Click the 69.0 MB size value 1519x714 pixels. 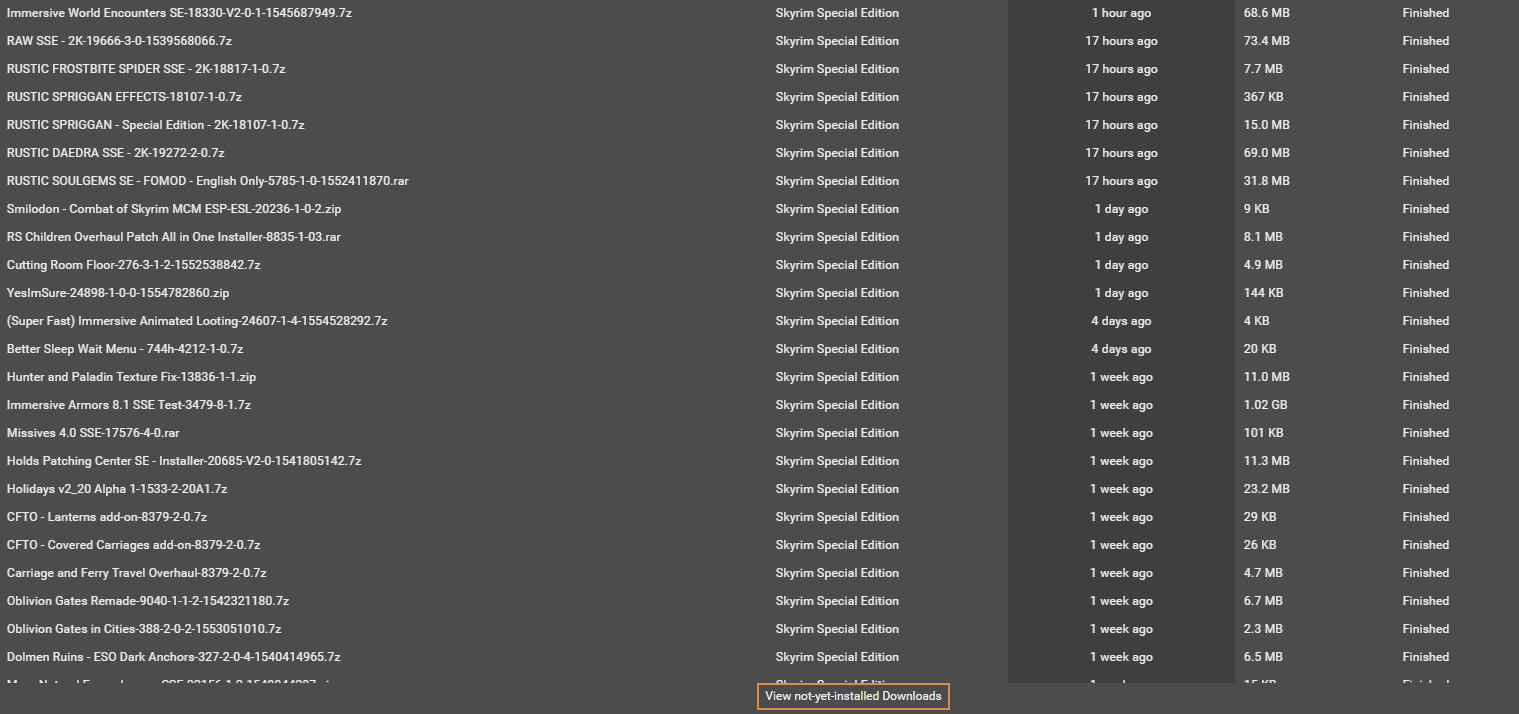tap(1267, 153)
